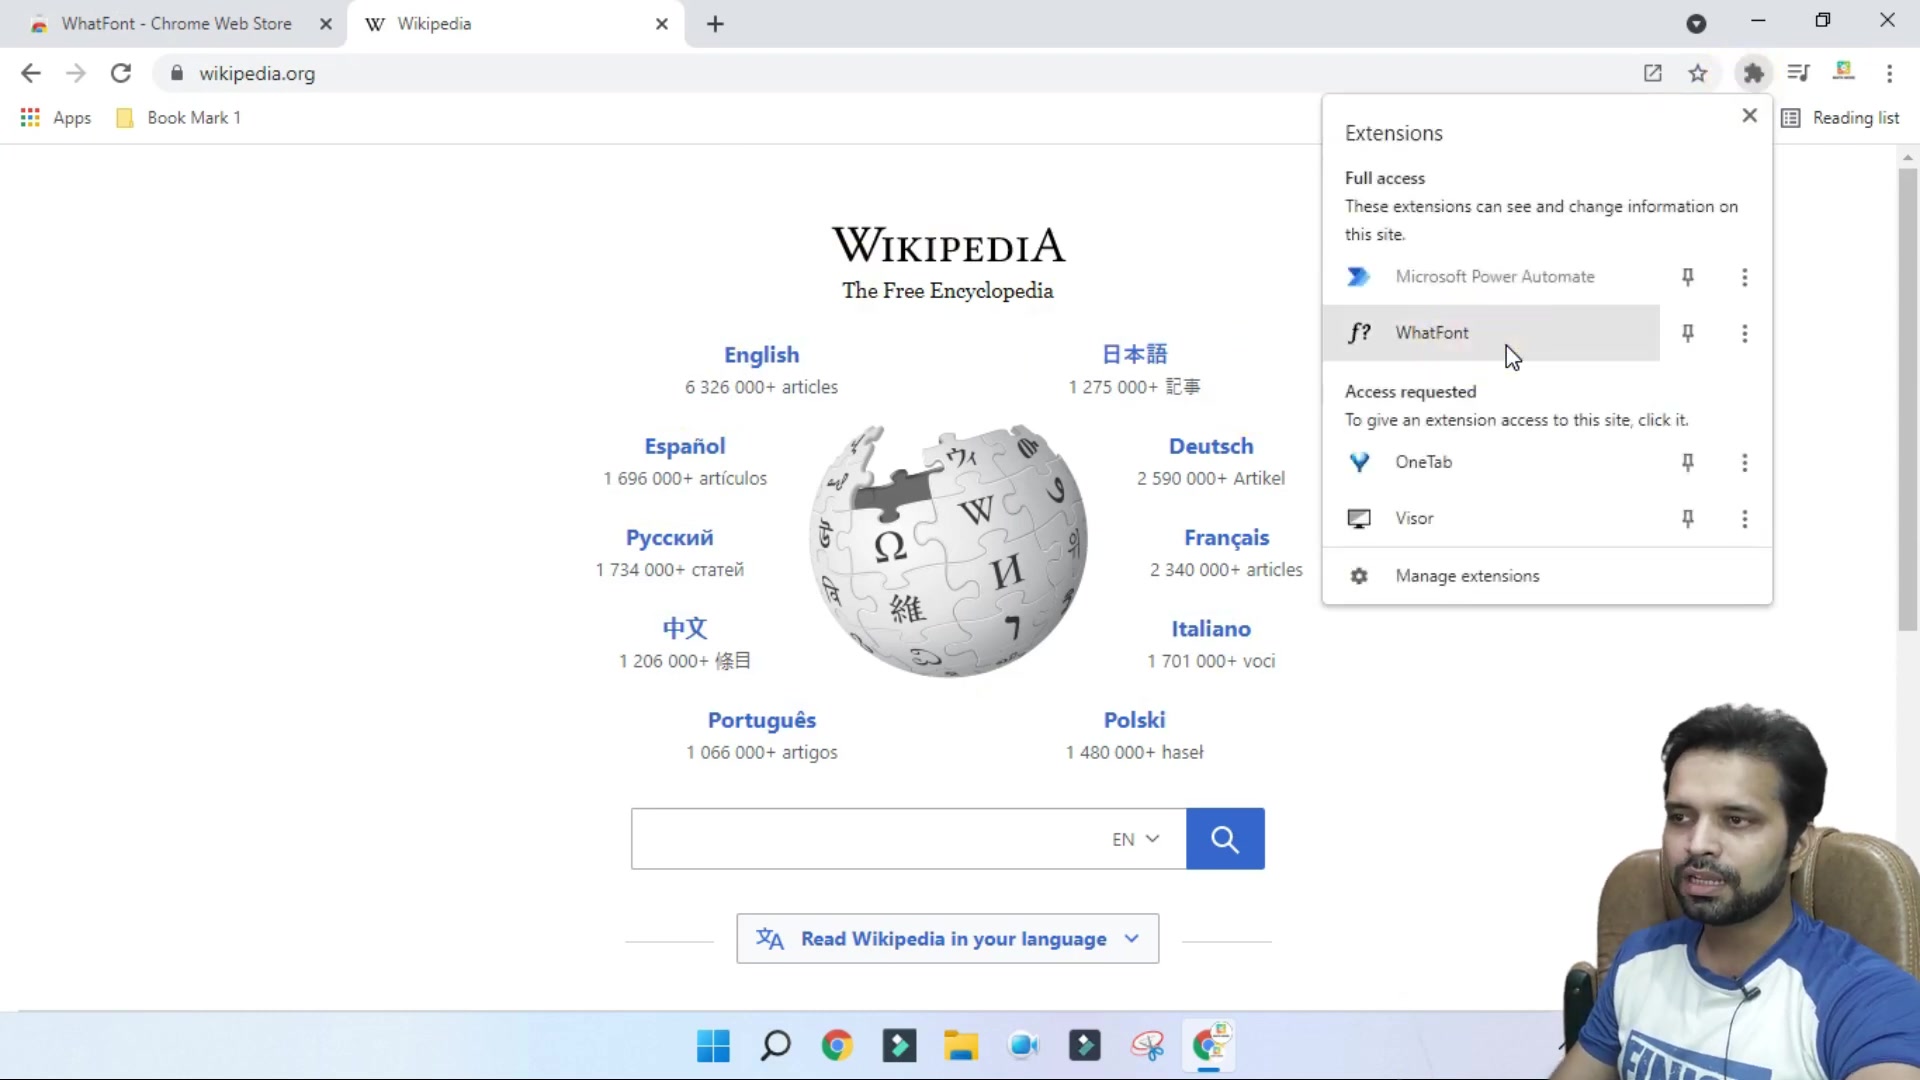Reload the Wikipedia page
This screenshot has height=1080, width=1920.
coord(121,73)
